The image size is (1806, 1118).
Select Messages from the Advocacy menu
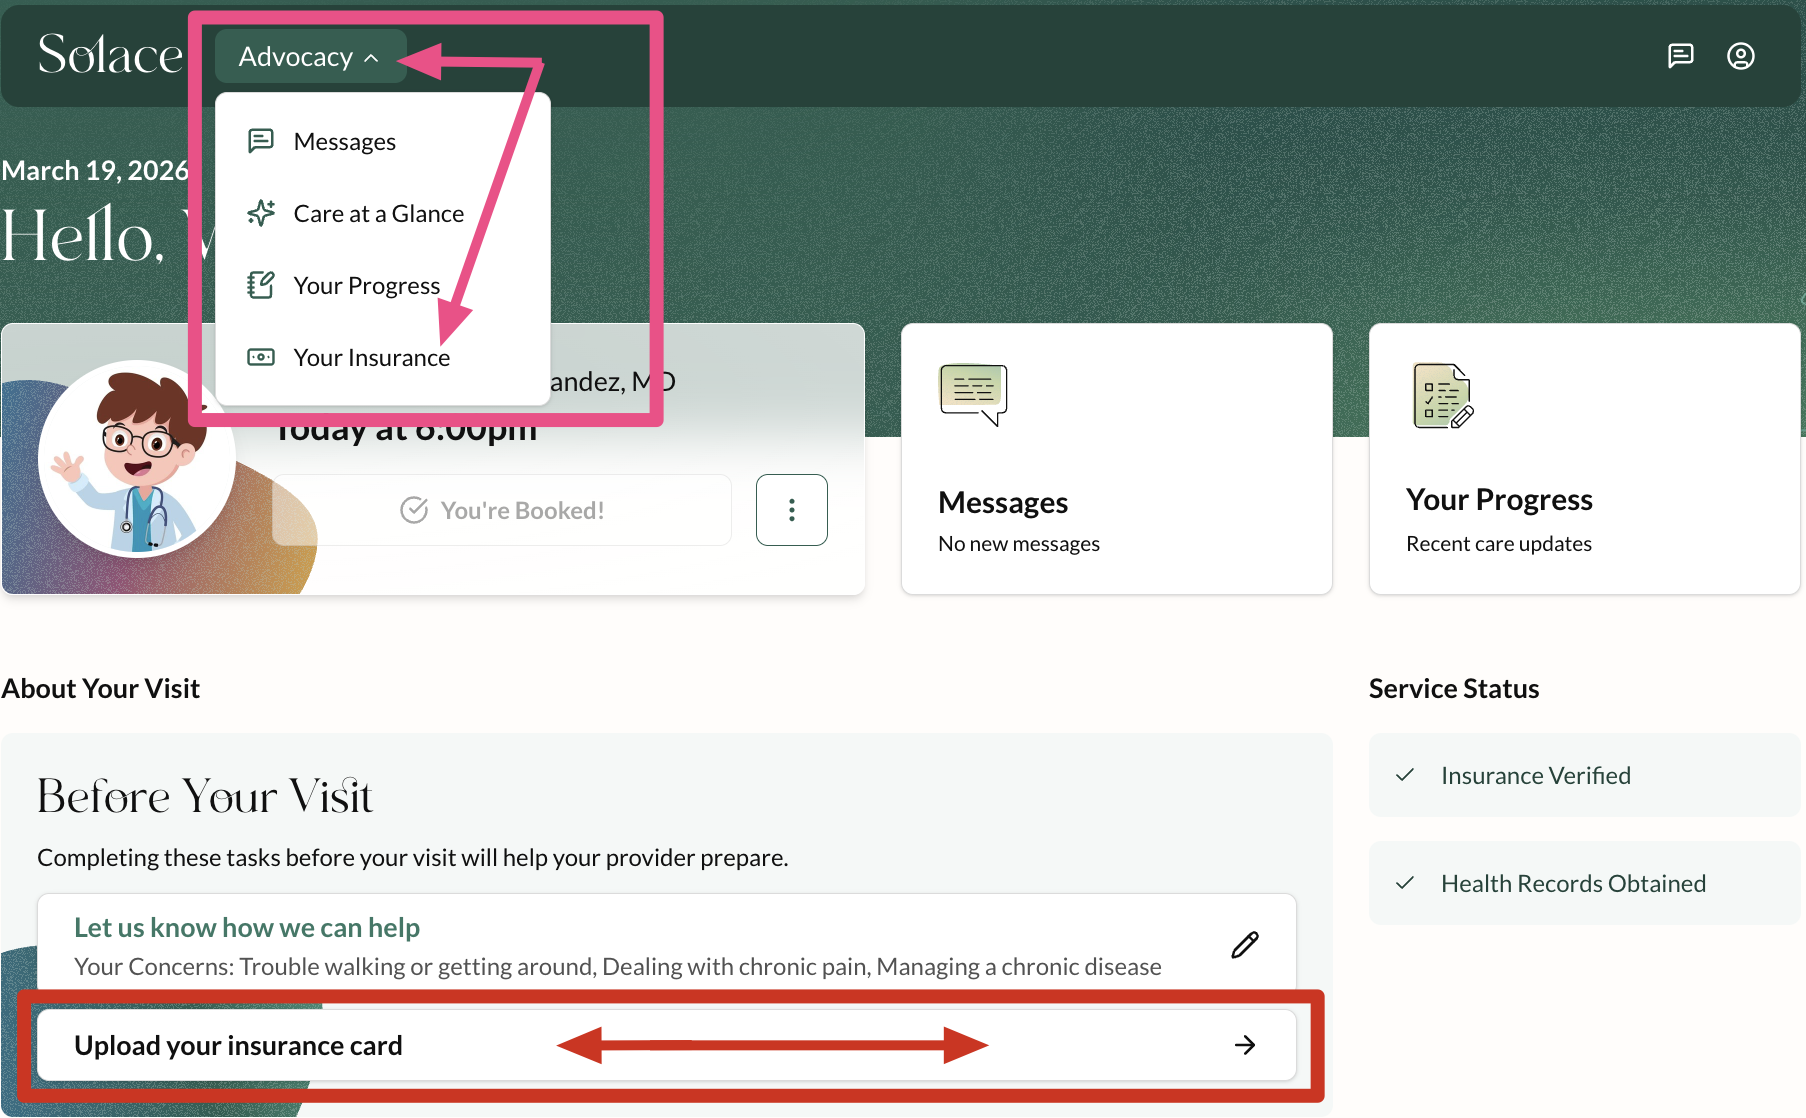tap(344, 142)
